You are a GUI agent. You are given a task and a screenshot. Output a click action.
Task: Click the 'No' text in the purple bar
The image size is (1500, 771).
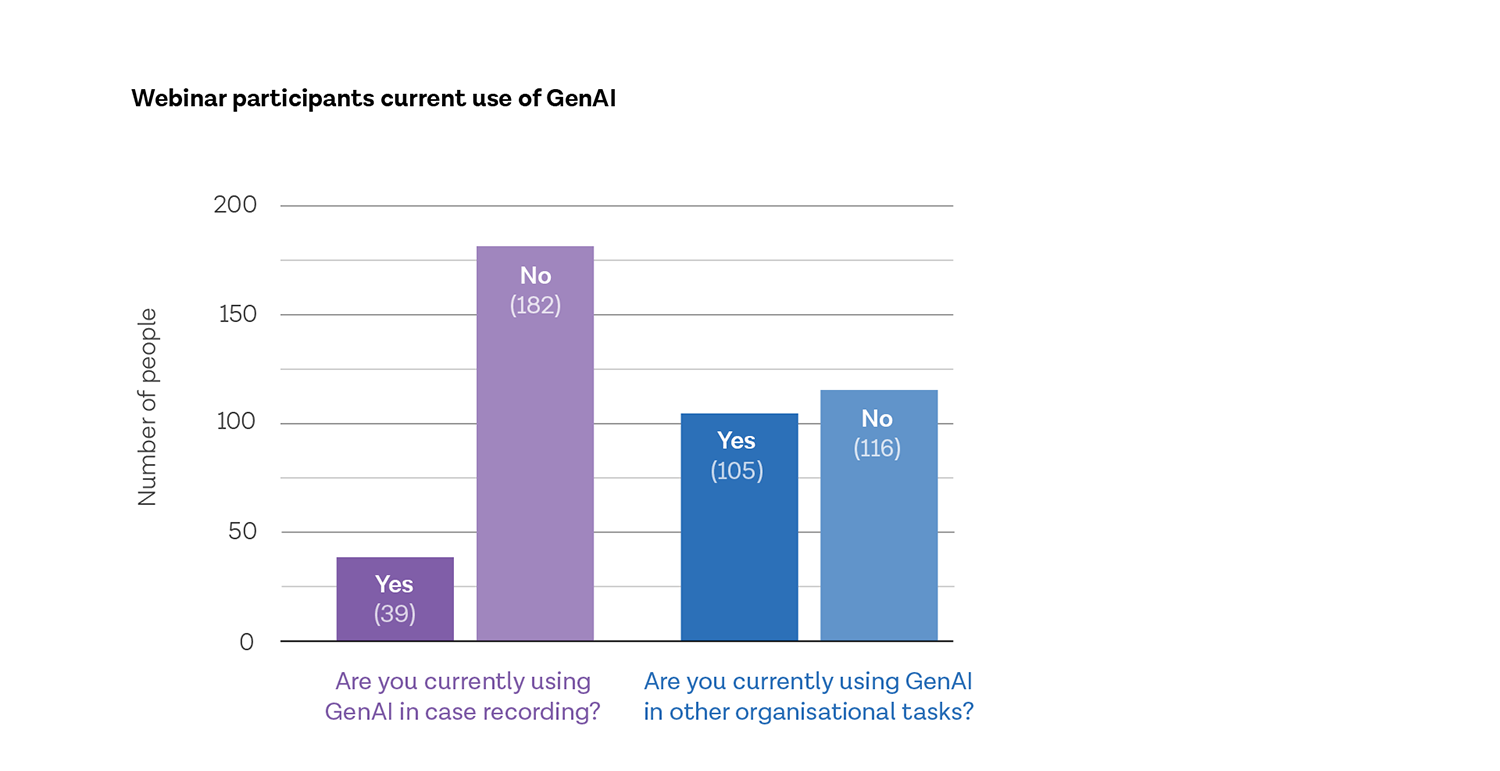pos(535,276)
